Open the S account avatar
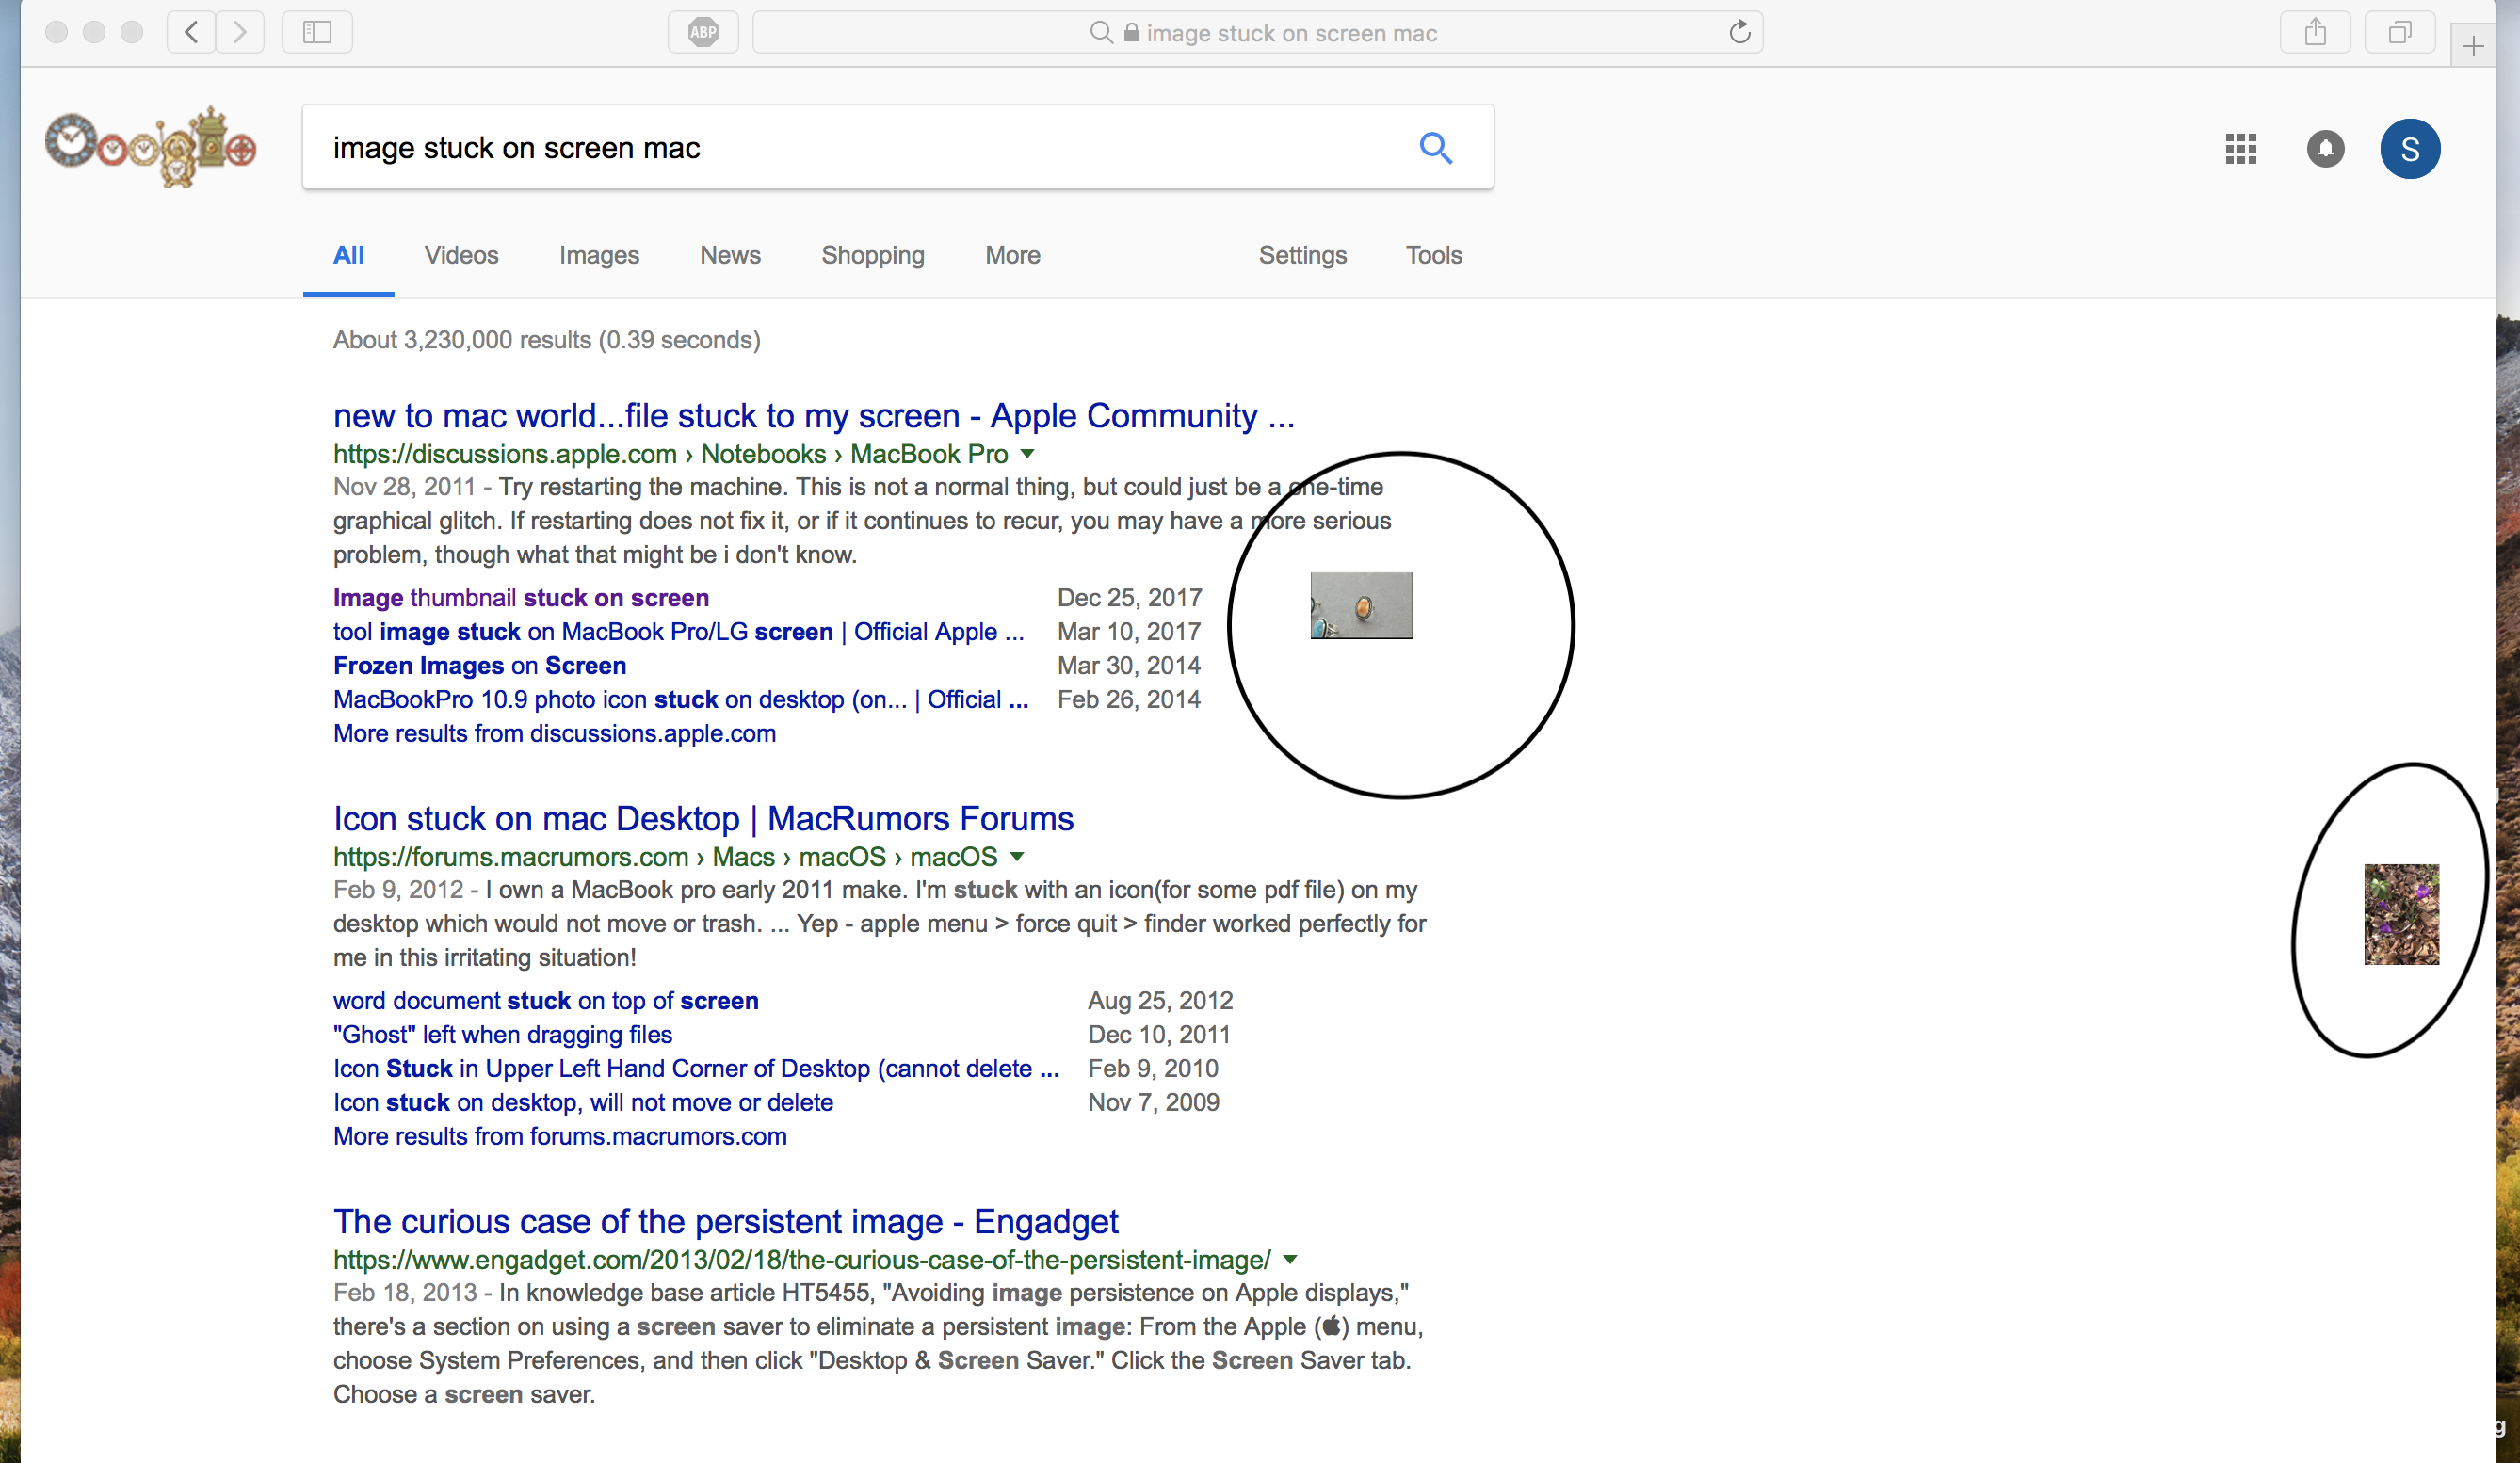 [2410, 149]
